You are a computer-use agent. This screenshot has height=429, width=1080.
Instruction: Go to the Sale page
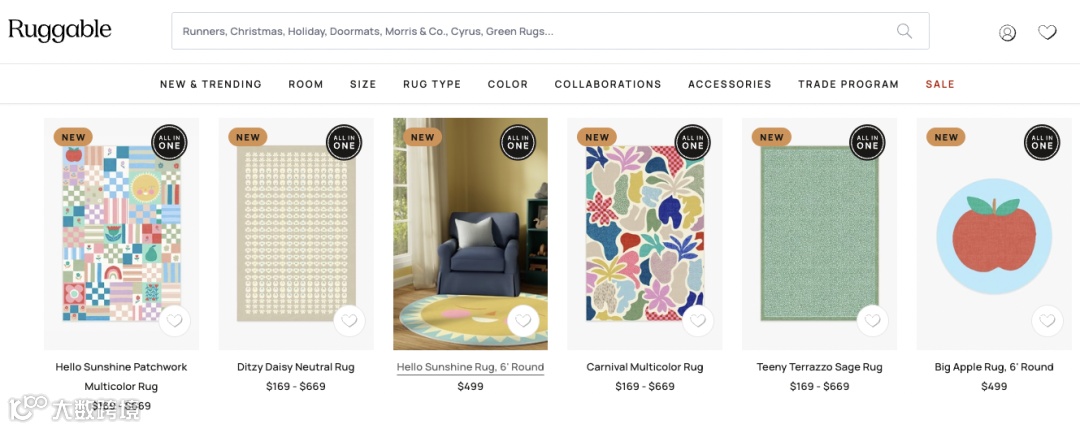[x=940, y=84]
